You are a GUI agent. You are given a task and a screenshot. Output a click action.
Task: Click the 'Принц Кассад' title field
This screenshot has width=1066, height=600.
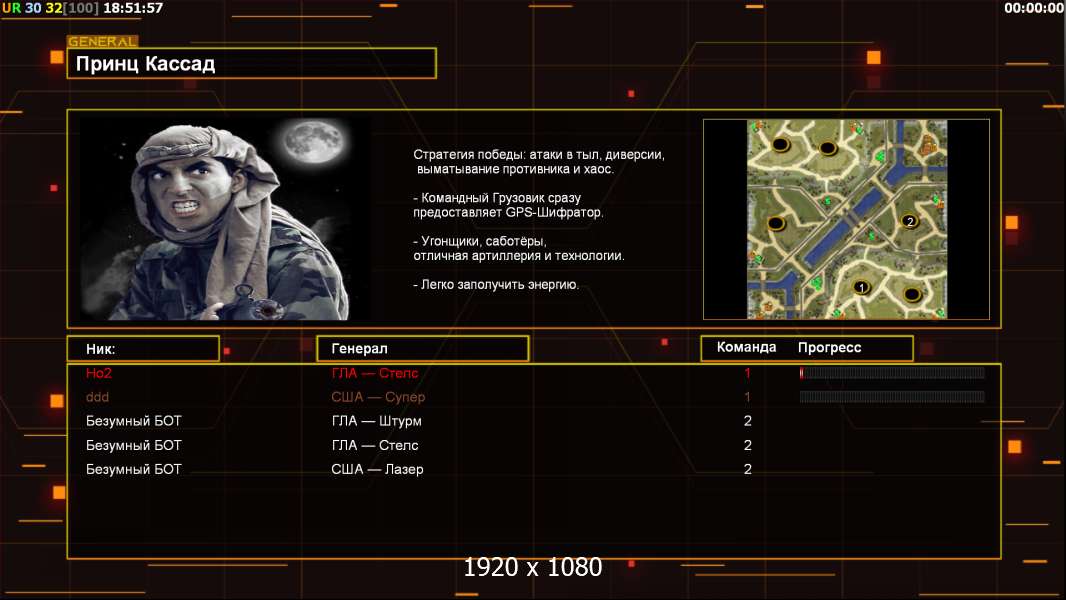pyautogui.click(x=252, y=63)
